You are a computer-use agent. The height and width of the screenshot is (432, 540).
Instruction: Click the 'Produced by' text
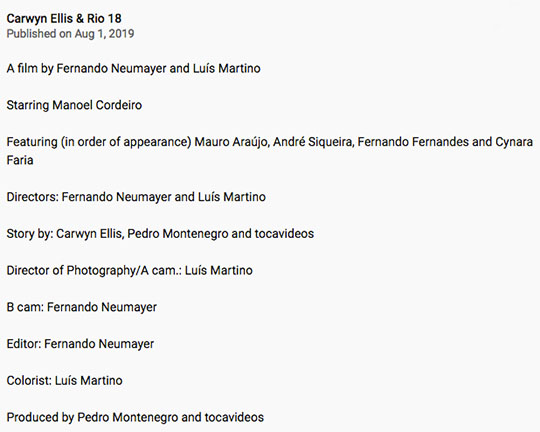point(40,418)
